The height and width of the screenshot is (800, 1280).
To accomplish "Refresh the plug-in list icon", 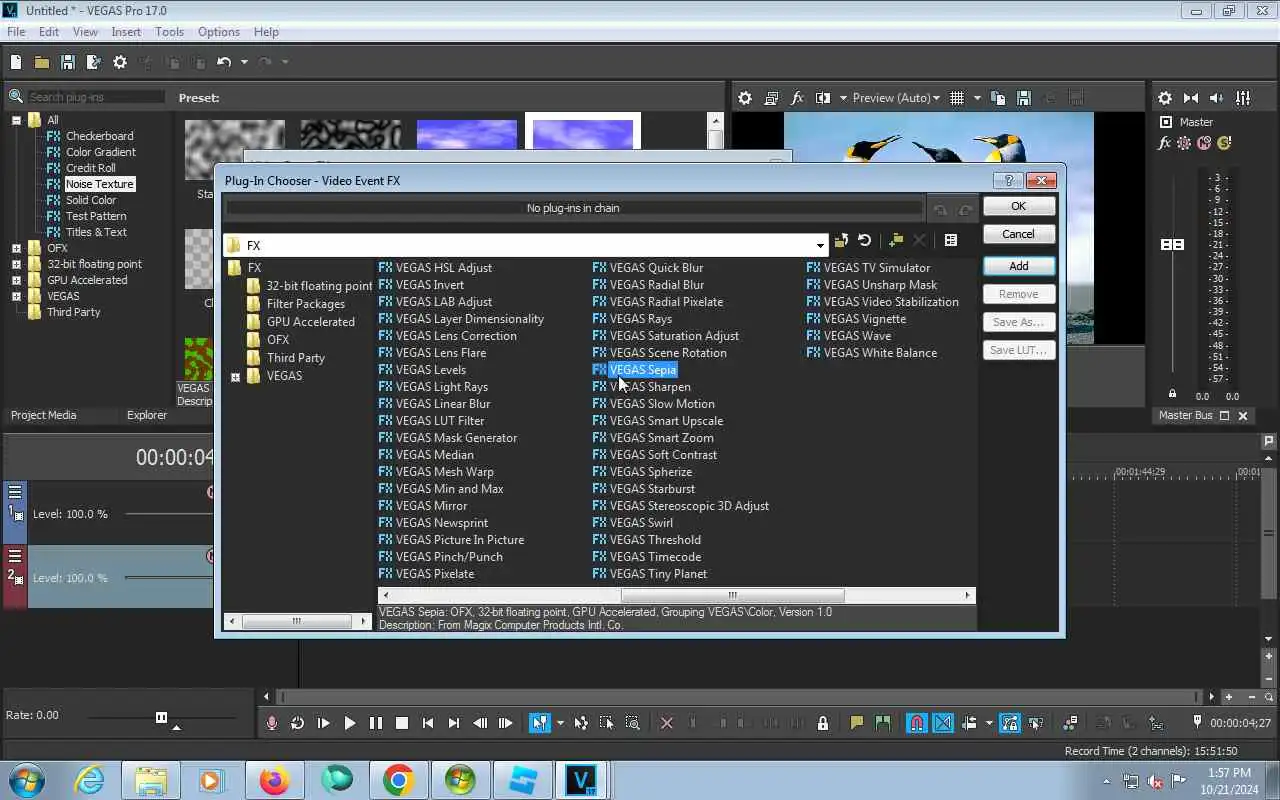I will 865,241.
